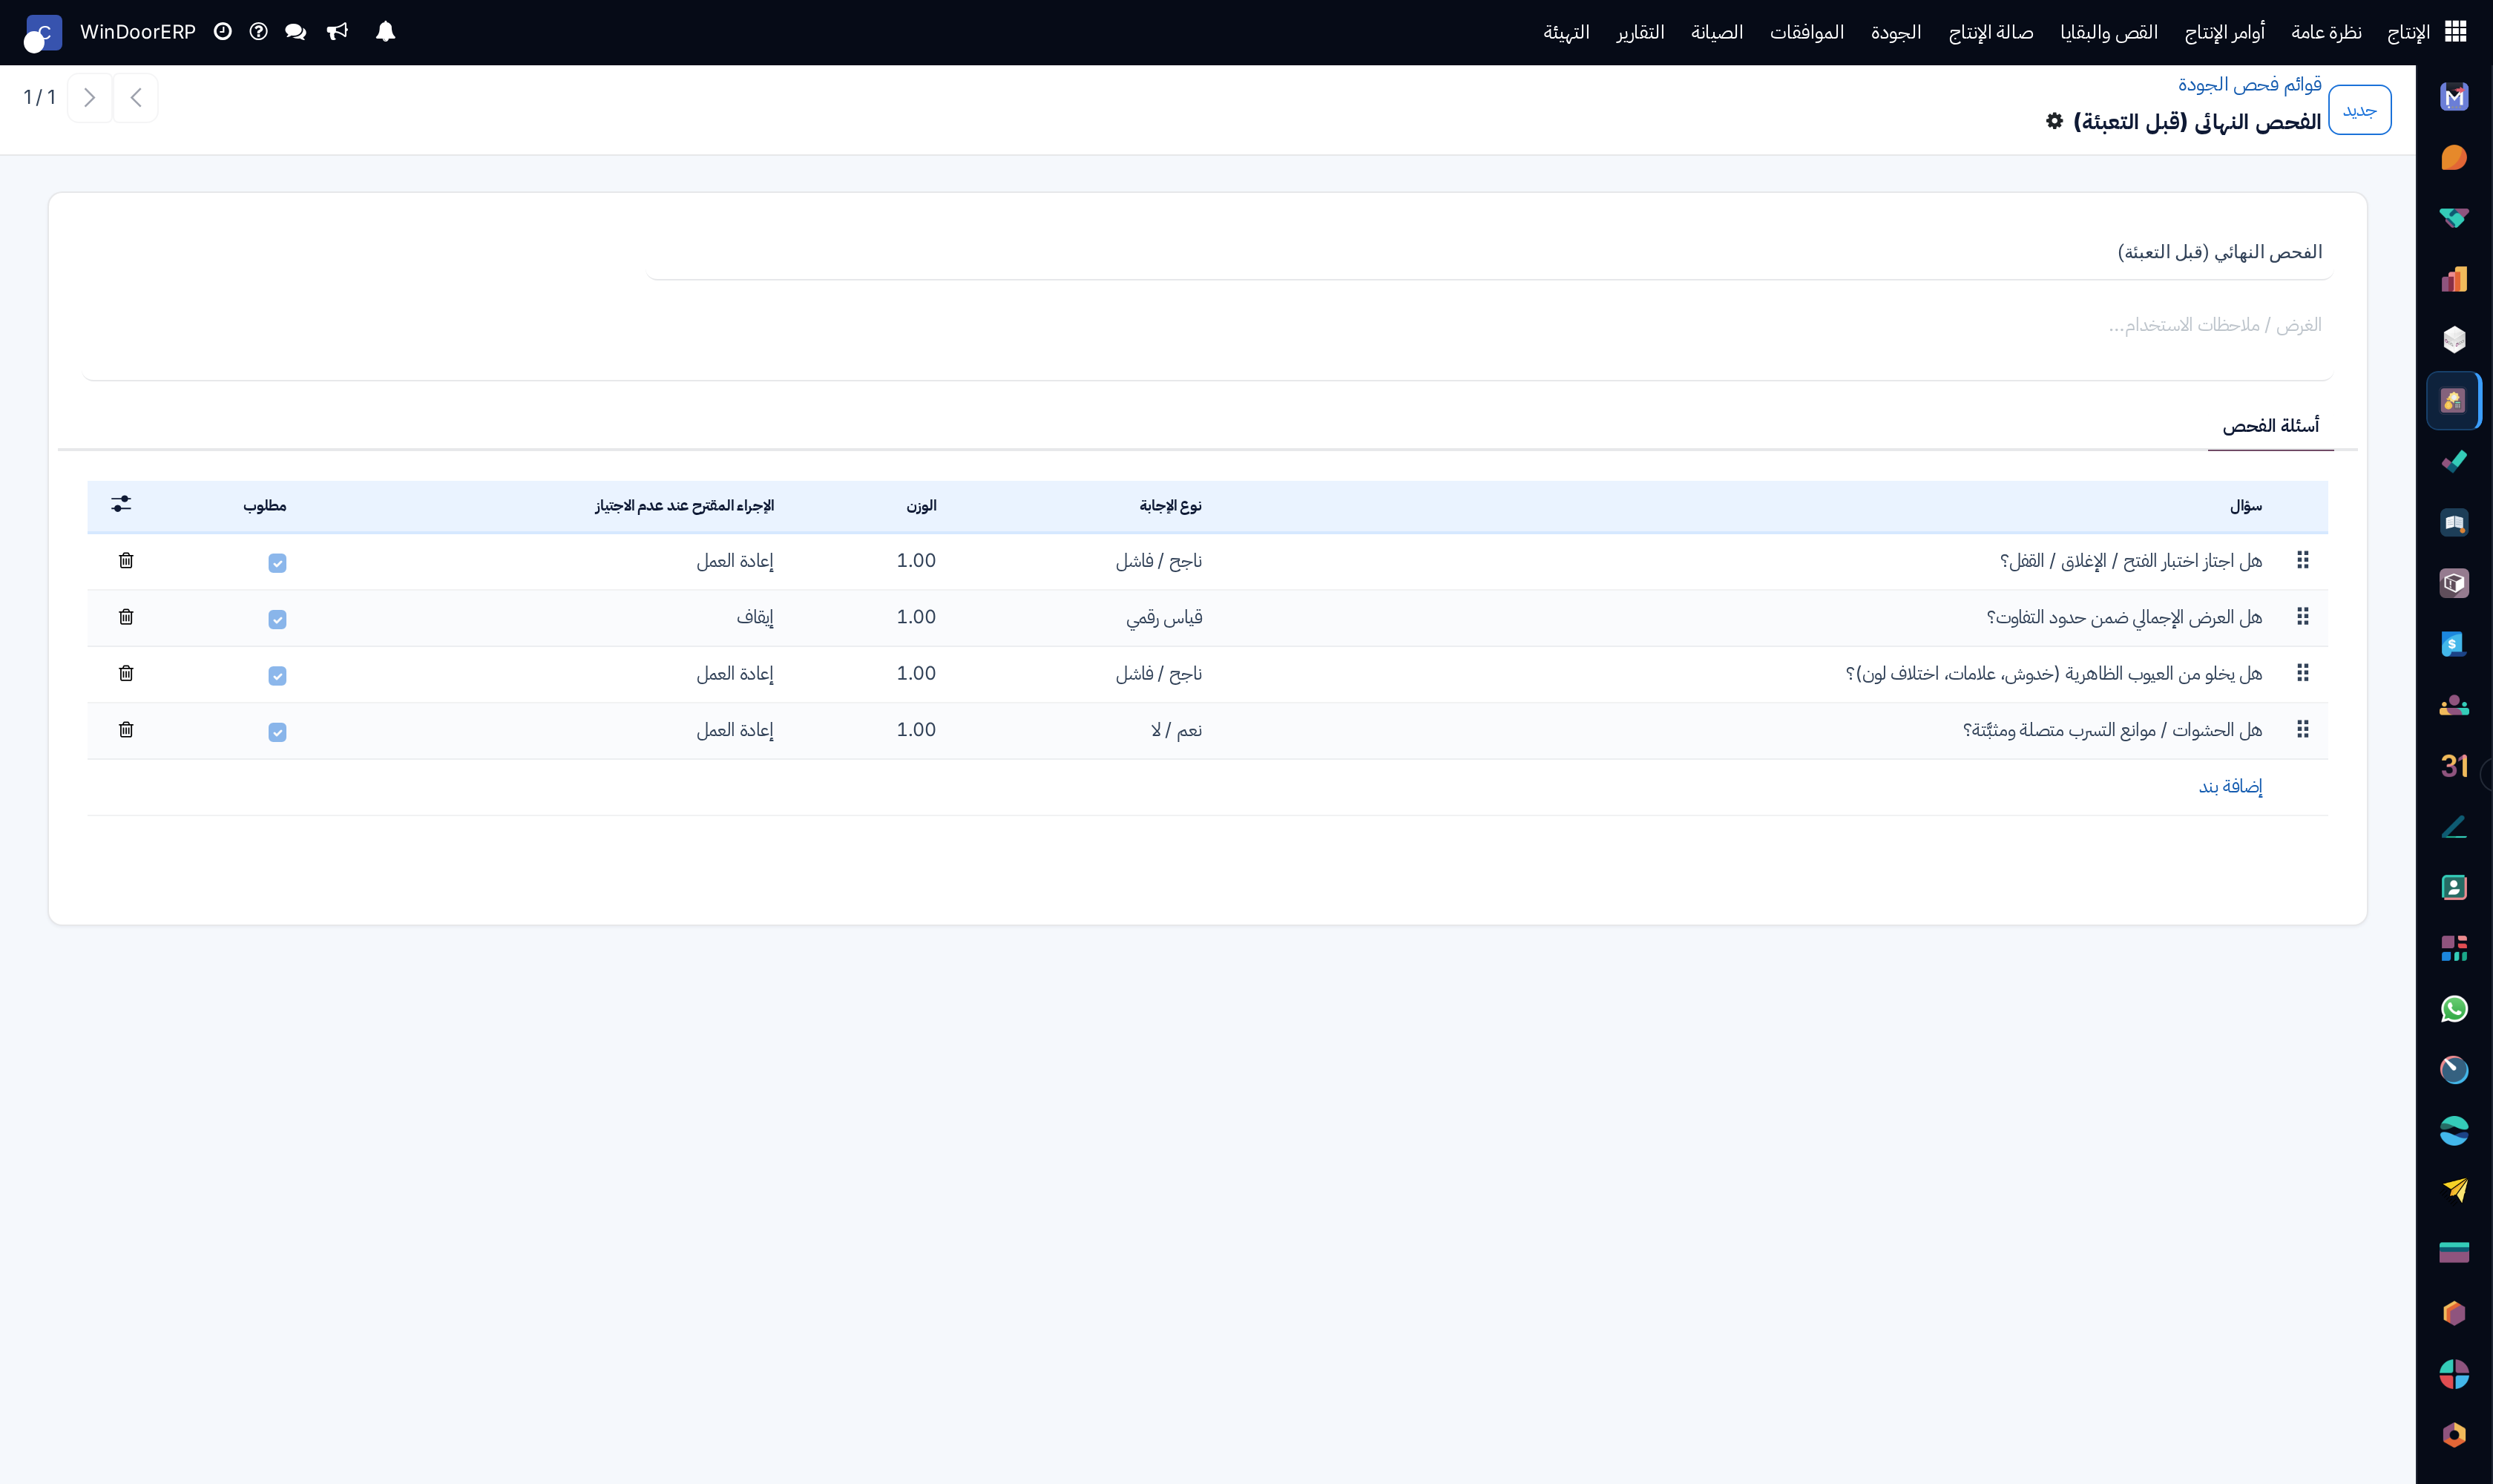
Task: Open the speedometer gauge app in sidebar
Action: coord(2454,1070)
